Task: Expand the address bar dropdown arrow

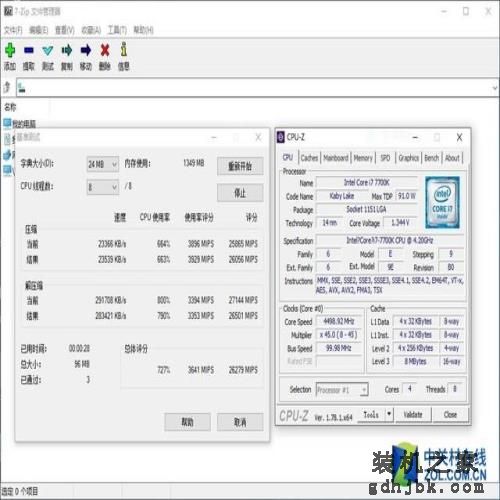Action: click(x=495, y=88)
